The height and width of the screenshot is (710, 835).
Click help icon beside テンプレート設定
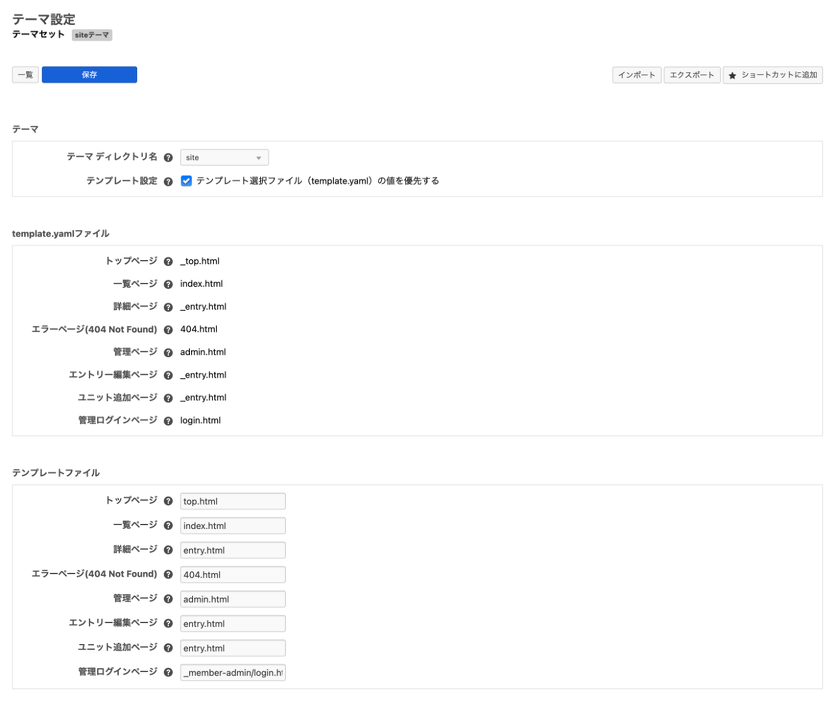pos(168,182)
